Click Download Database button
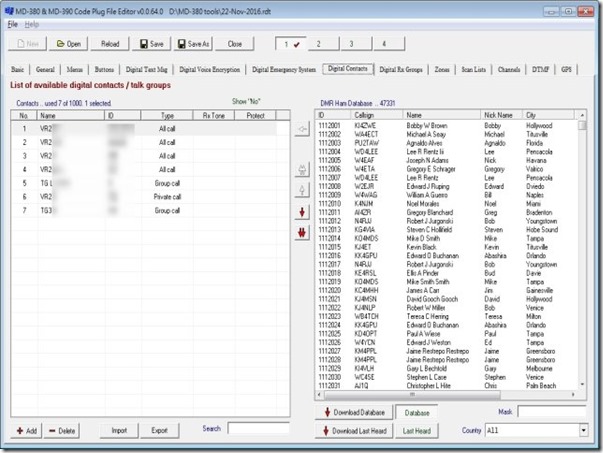The width and height of the screenshot is (603, 453). tap(354, 412)
